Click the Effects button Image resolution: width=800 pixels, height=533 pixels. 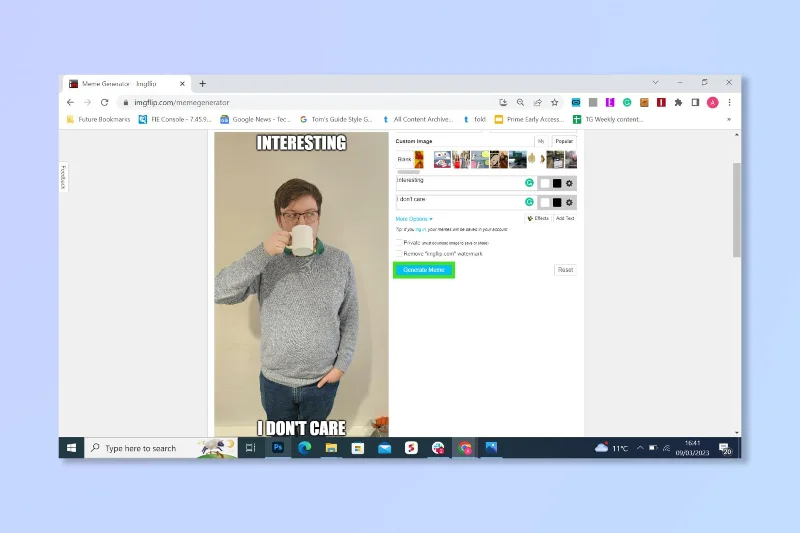point(538,218)
